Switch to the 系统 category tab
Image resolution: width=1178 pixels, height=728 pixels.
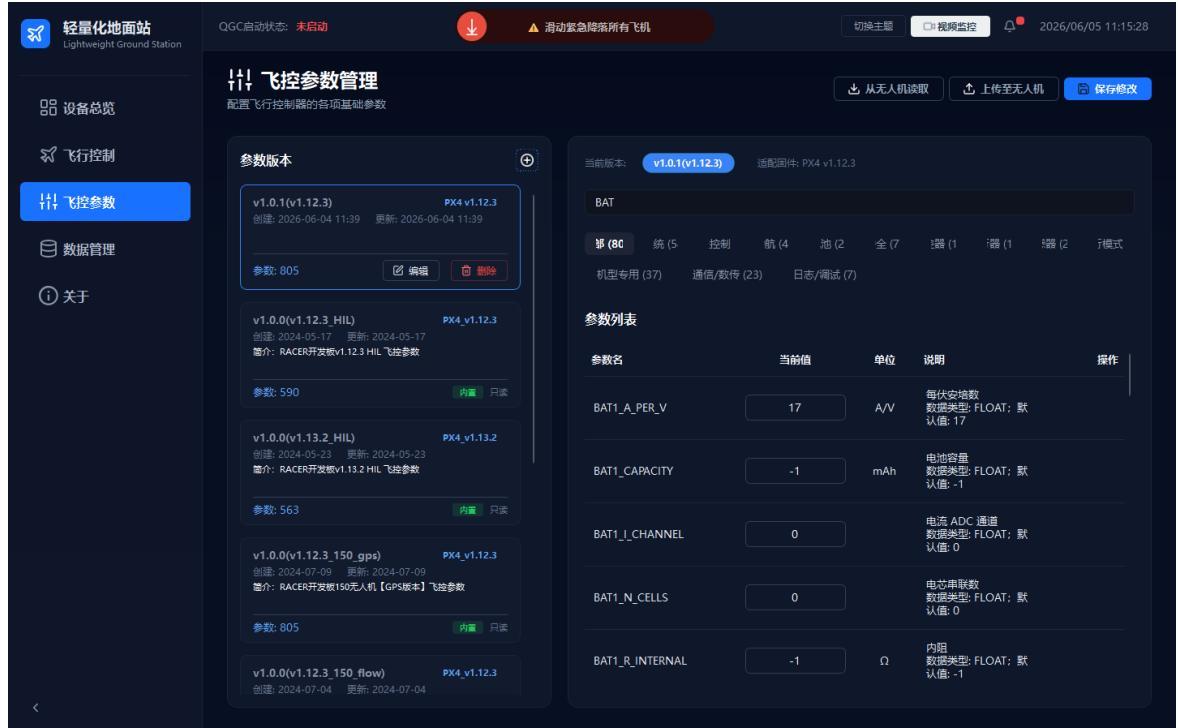(x=665, y=243)
